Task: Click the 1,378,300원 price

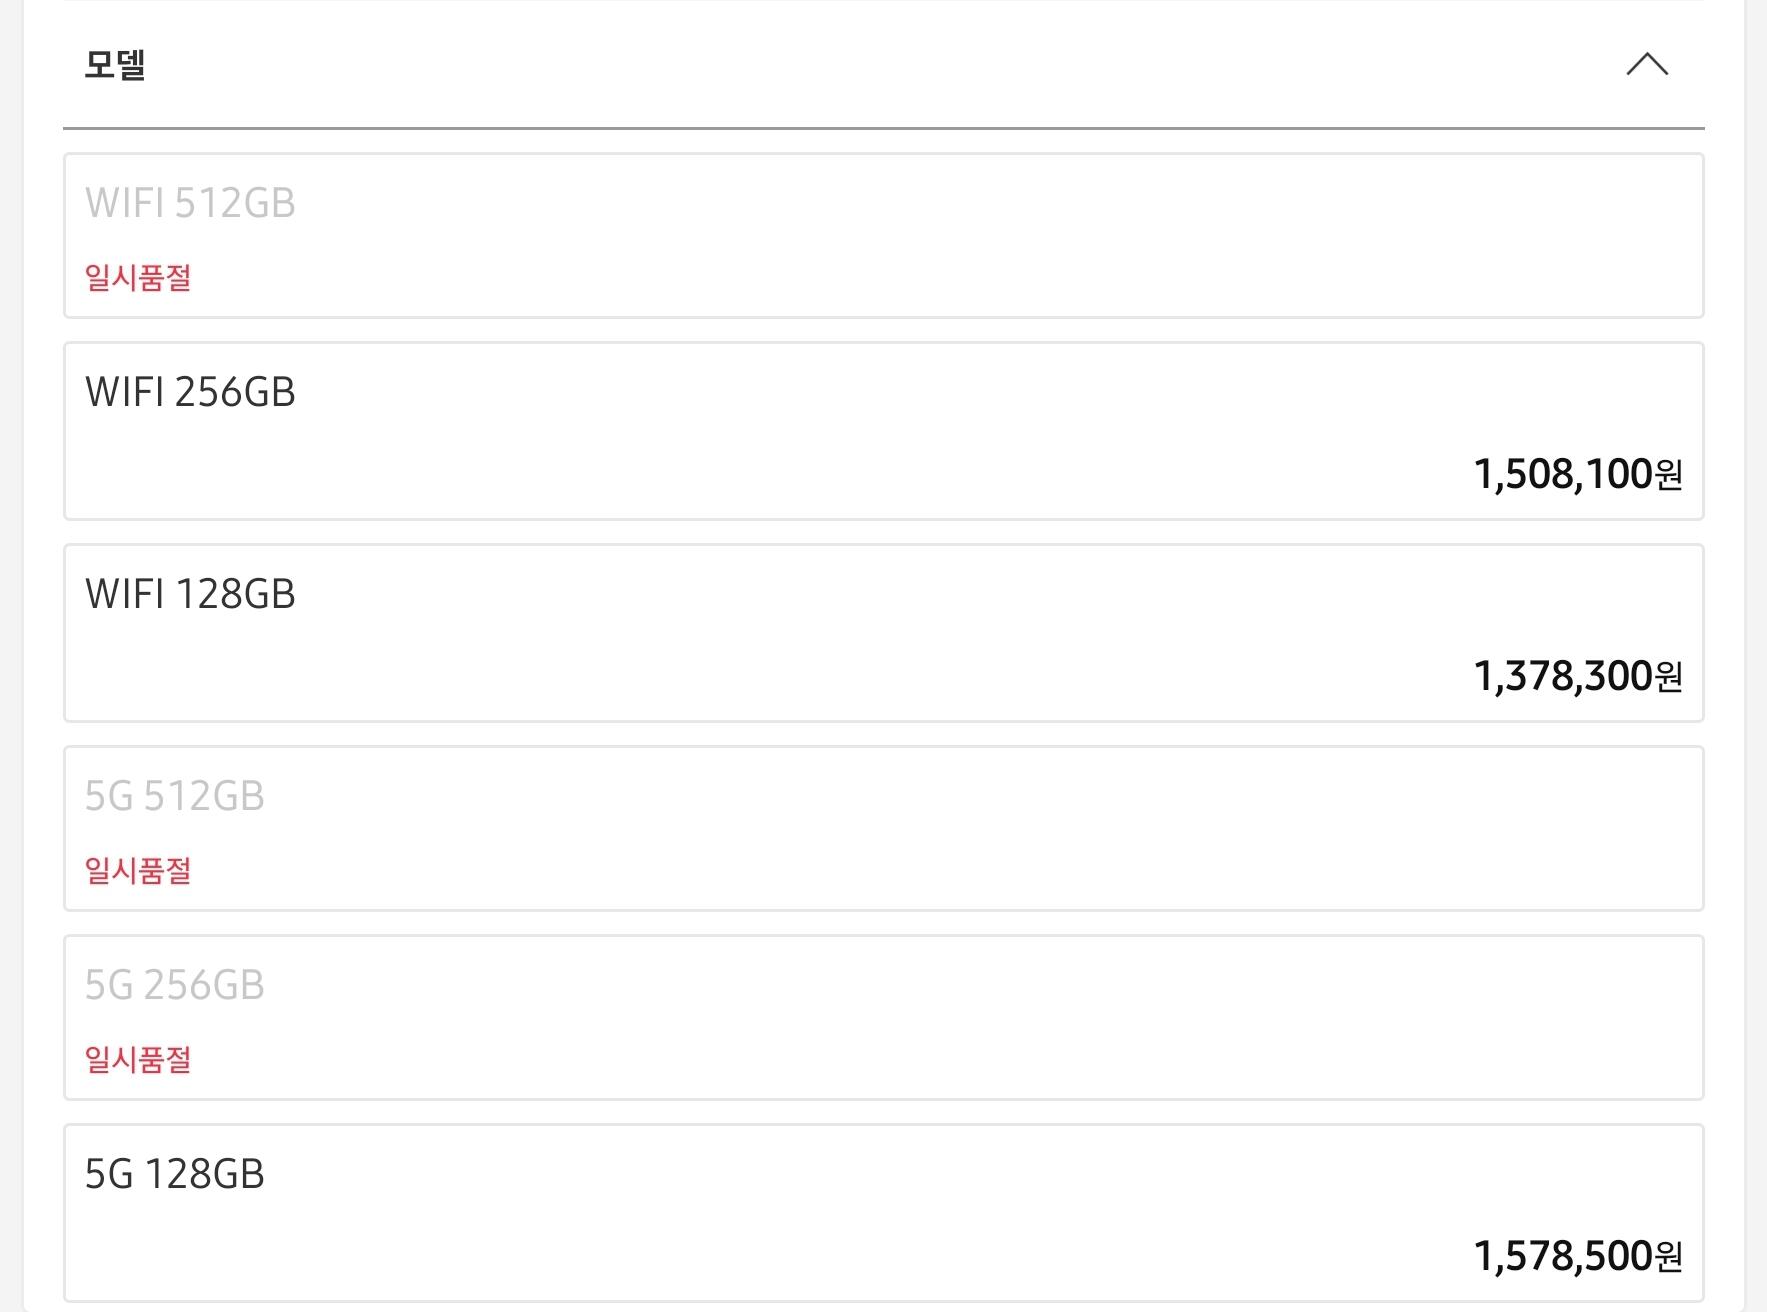Action: pyautogui.click(x=1577, y=676)
